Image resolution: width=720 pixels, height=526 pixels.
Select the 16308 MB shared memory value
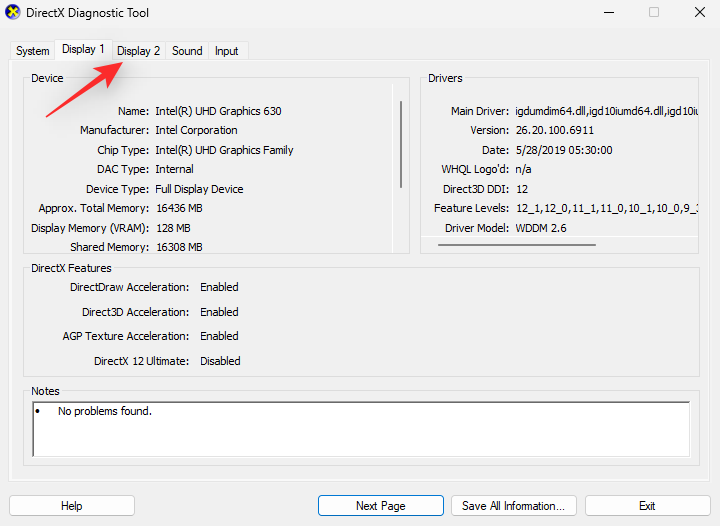(x=180, y=247)
